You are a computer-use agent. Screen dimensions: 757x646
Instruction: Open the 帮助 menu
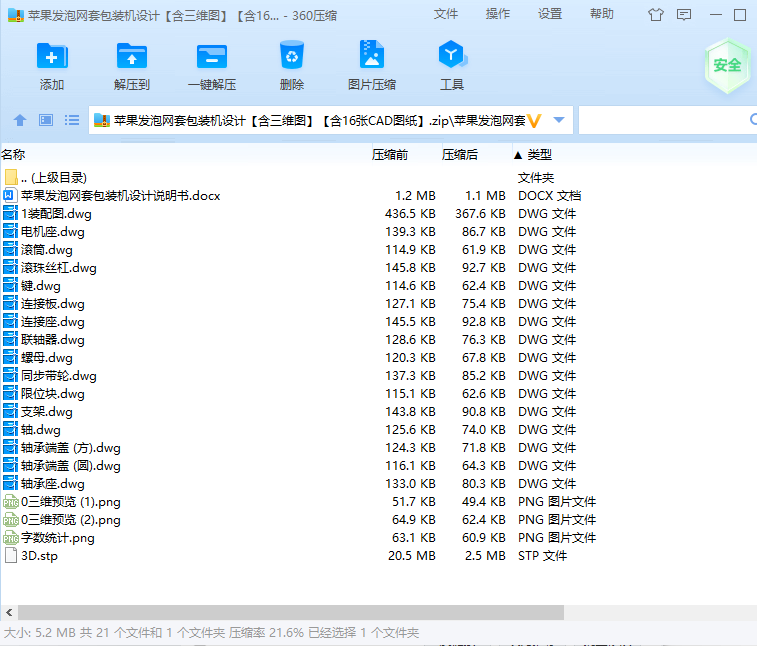pyautogui.click(x=602, y=14)
